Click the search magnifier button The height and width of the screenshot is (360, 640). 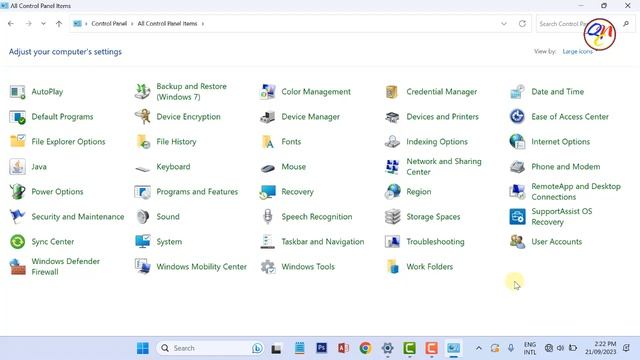[x=626, y=24]
